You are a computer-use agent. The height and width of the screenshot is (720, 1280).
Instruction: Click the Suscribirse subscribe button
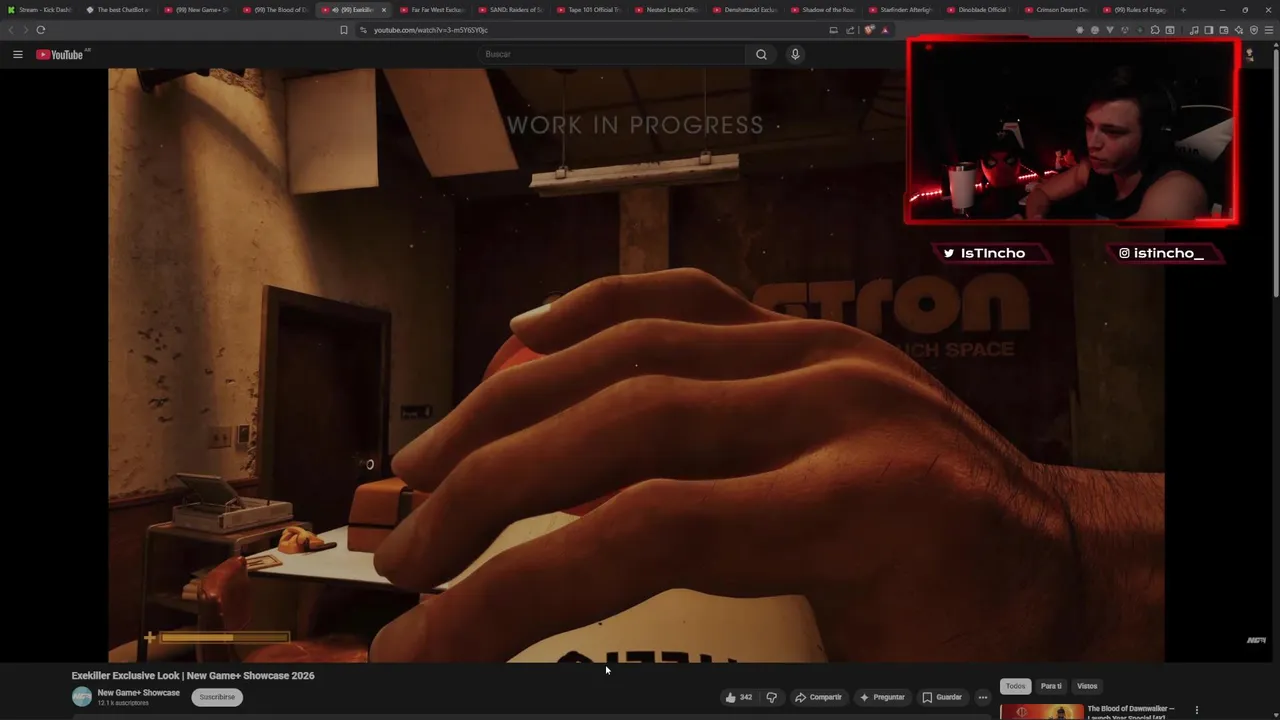(x=217, y=697)
